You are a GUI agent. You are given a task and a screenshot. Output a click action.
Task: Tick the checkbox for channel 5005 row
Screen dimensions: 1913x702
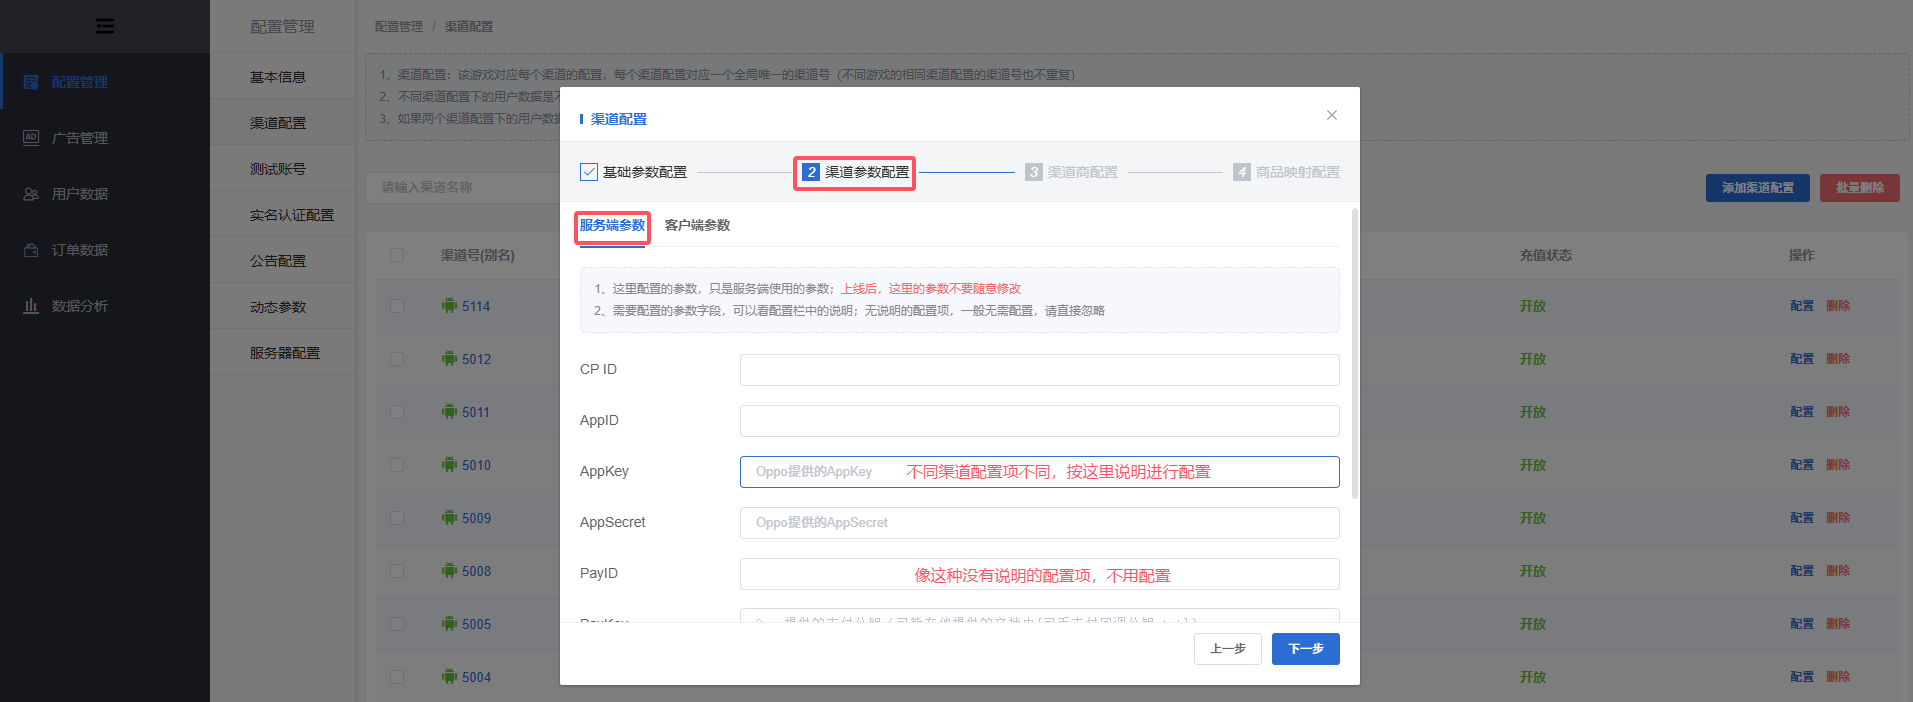click(397, 624)
